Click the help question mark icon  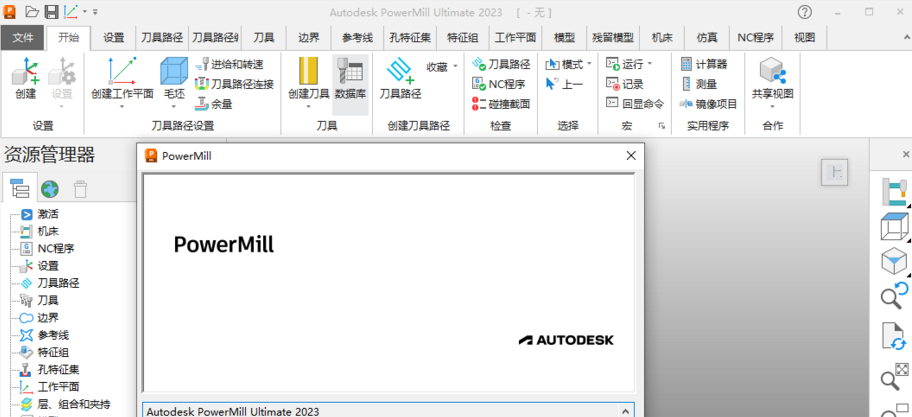point(804,12)
